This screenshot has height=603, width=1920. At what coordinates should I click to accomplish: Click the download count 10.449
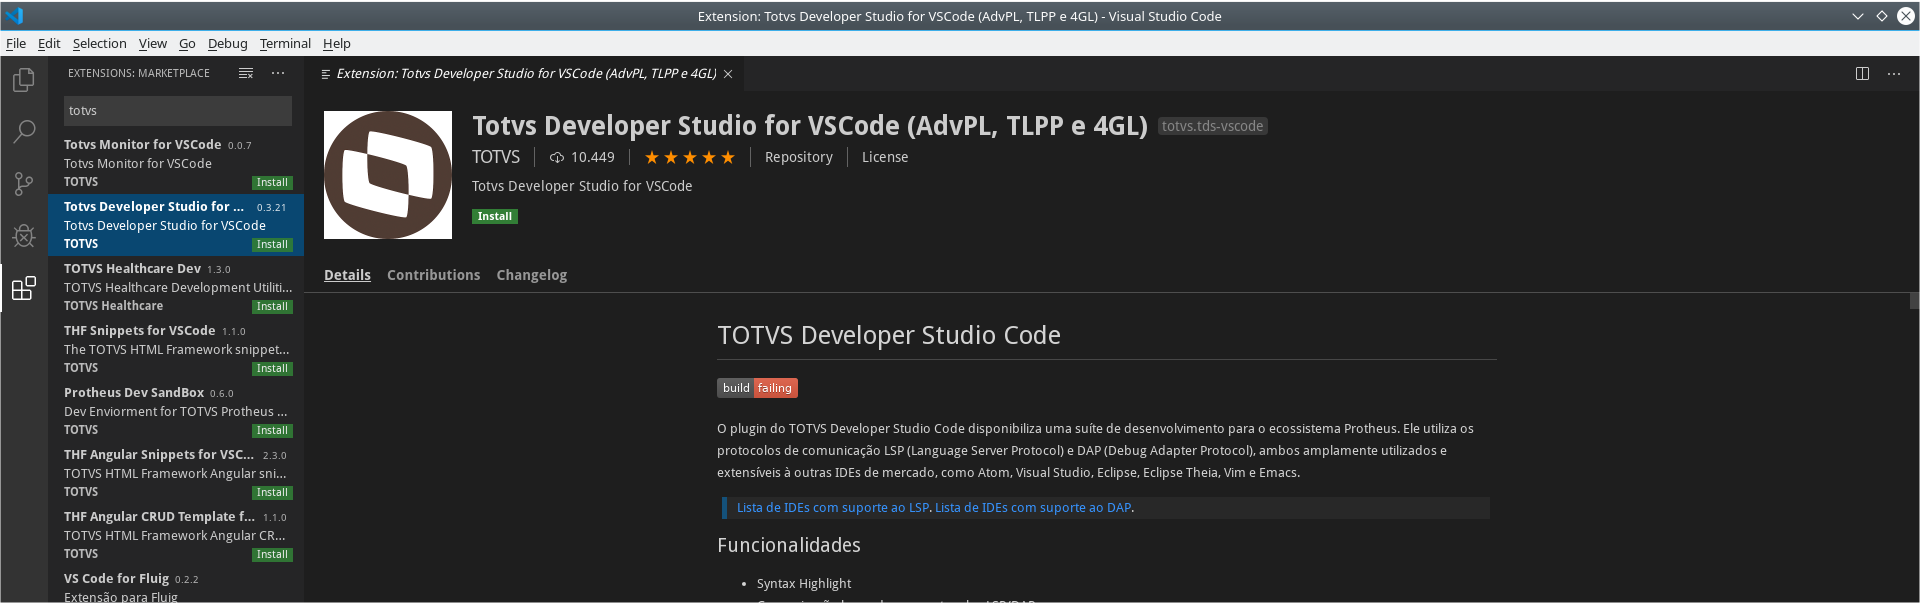pyautogui.click(x=582, y=157)
